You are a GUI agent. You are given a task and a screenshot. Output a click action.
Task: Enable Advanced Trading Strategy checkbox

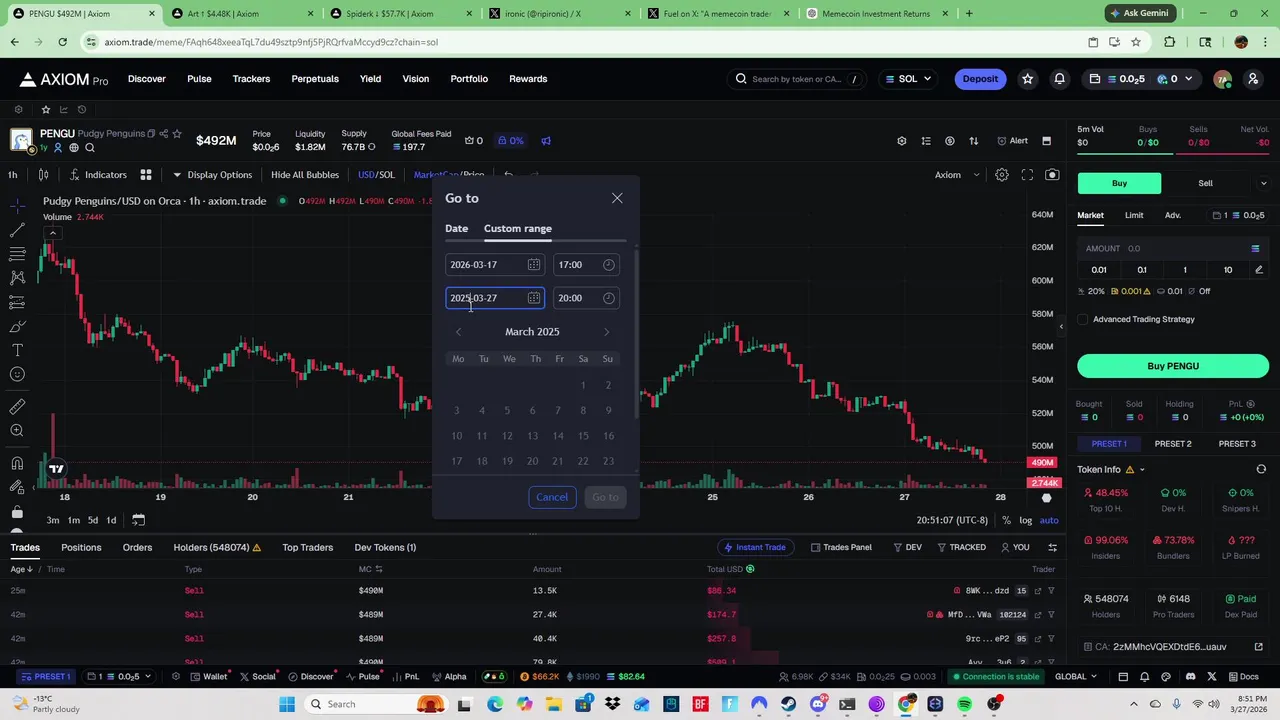(x=1083, y=319)
